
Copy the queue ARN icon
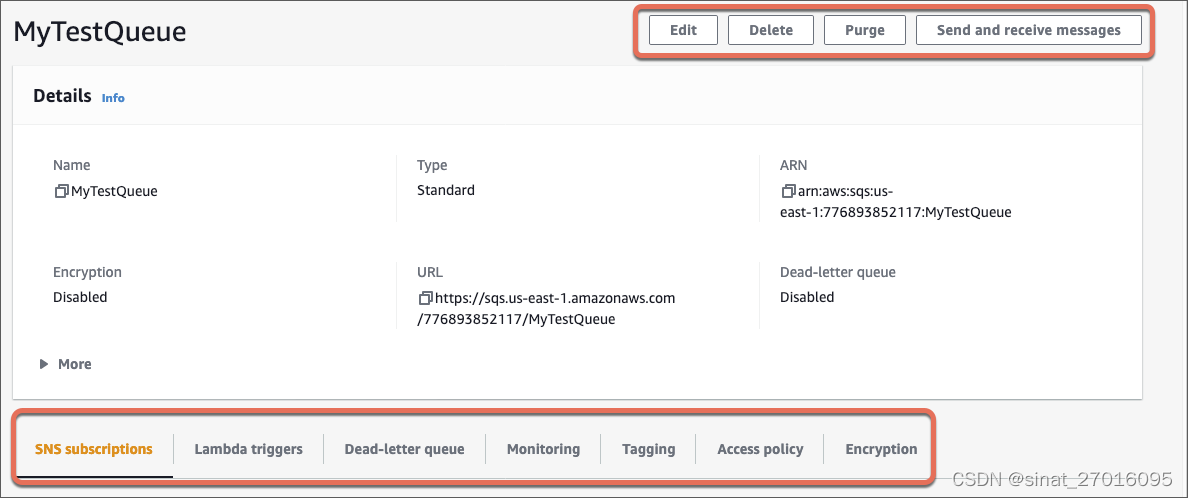point(788,190)
